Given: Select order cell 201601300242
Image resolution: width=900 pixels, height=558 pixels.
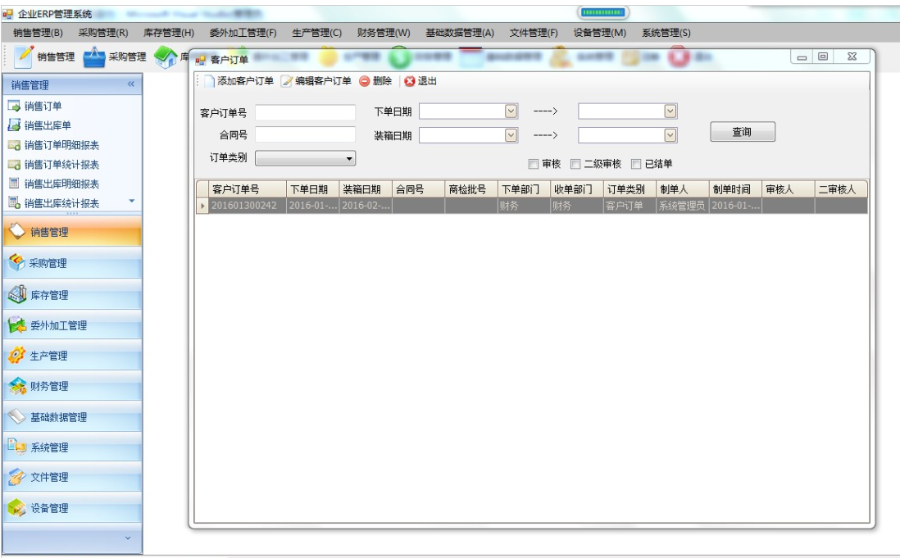Looking at the screenshot, I should (247, 206).
